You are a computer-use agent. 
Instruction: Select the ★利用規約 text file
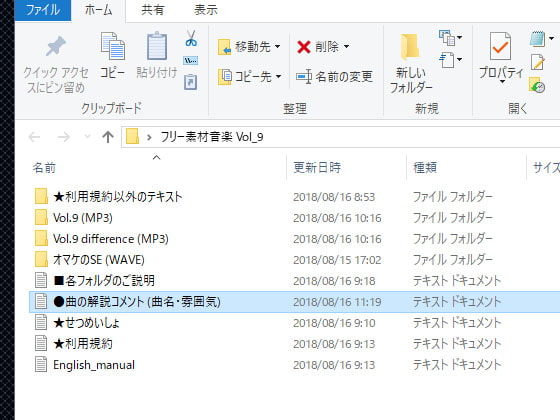pos(83,344)
